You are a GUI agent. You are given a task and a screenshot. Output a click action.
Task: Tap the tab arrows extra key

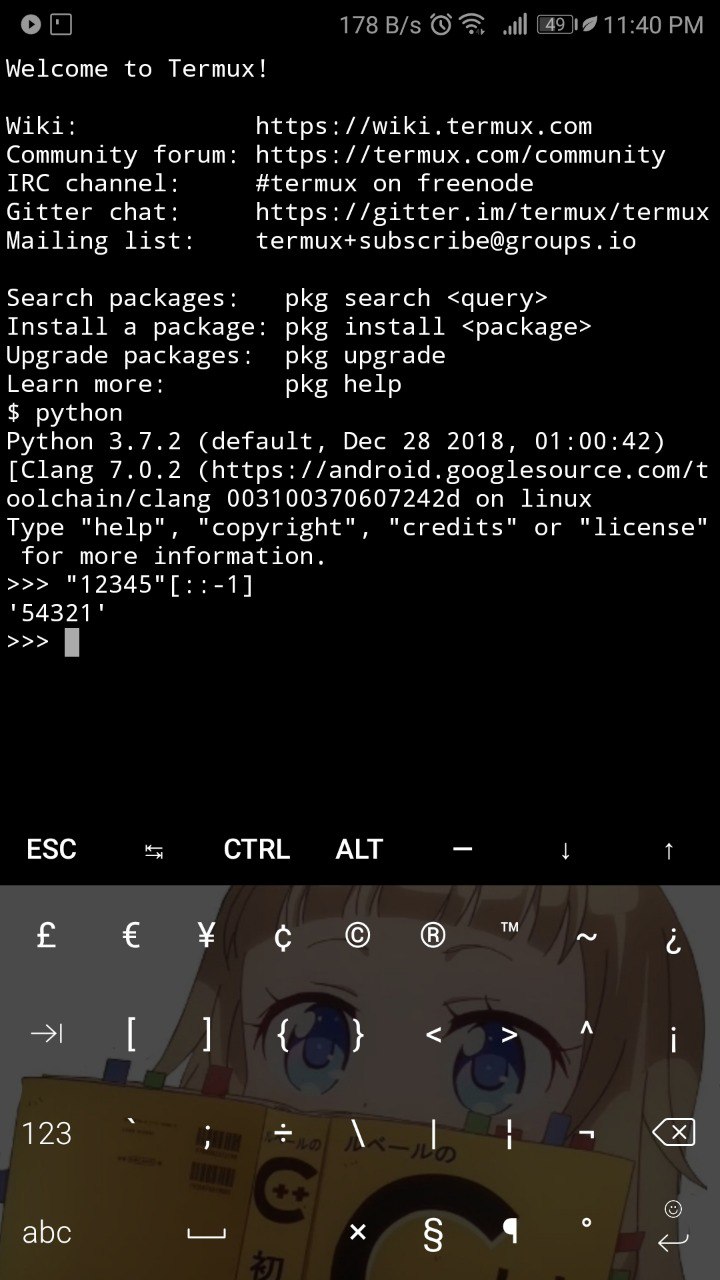click(x=154, y=849)
